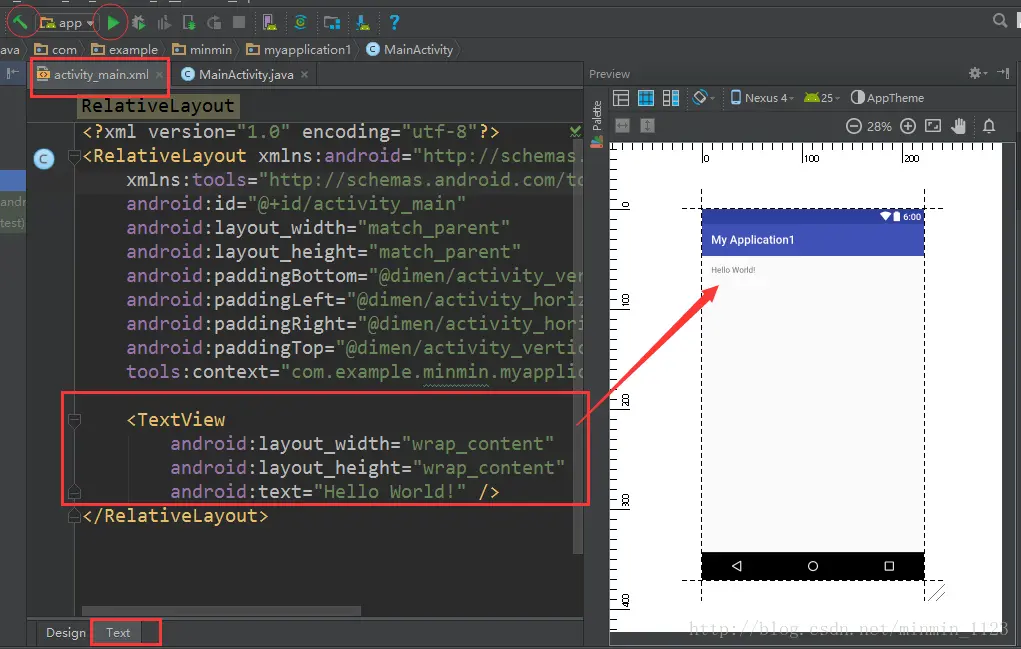Click the android:text="Hello World!" code line

(335, 492)
